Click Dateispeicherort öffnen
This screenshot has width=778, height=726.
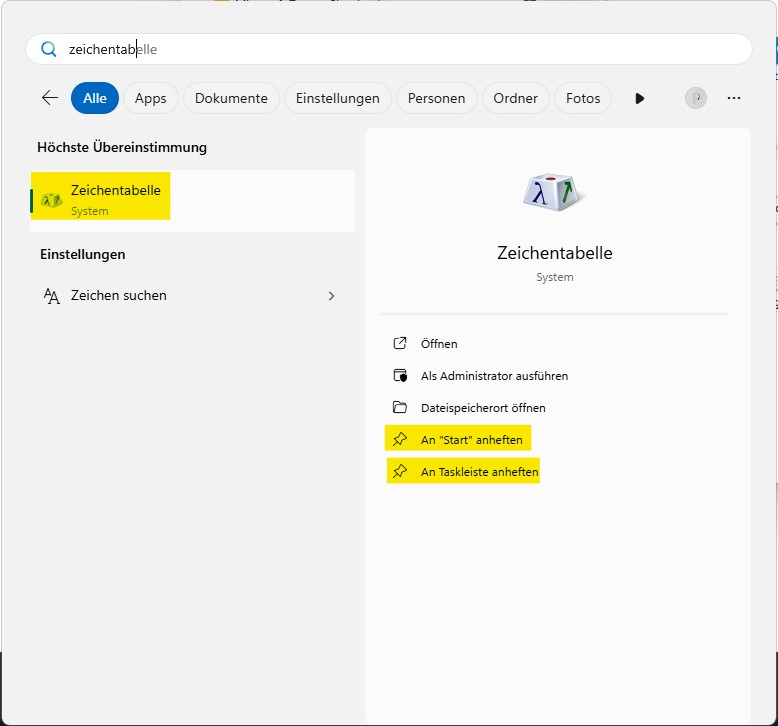coord(483,408)
